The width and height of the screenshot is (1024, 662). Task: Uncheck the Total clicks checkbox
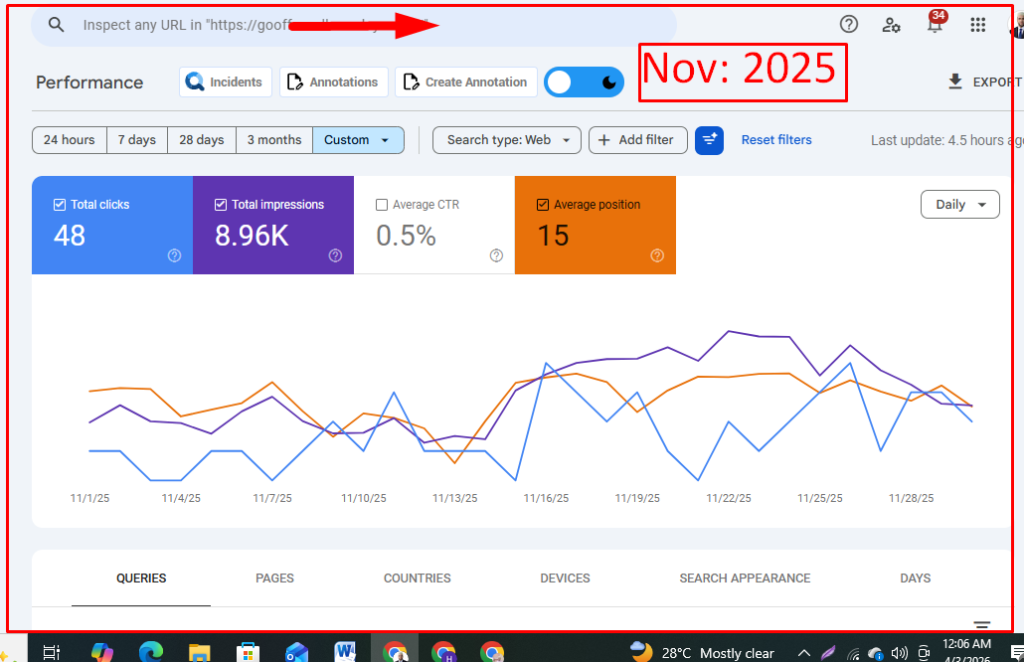[59, 205]
